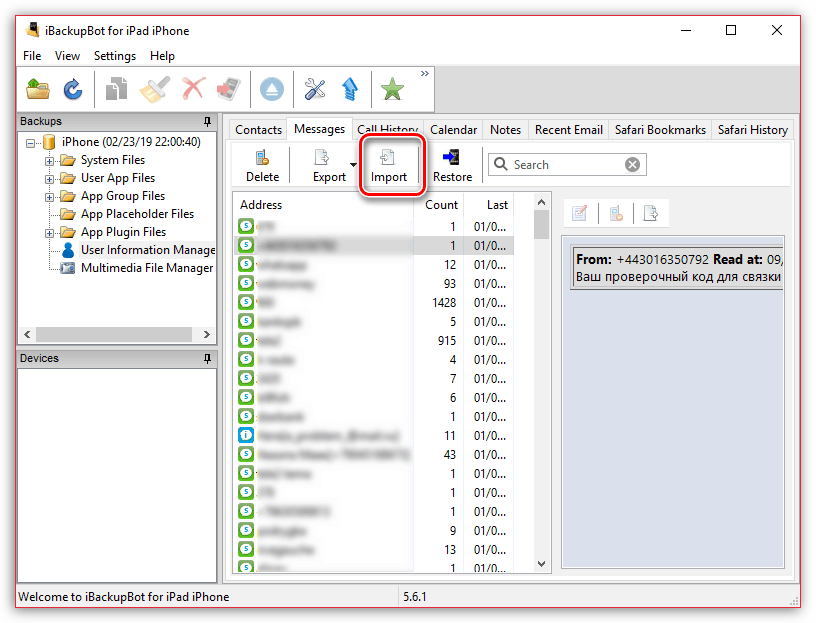This screenshot has height=623, width=816.
Task: Click the Delete messages button
Action: 262,166
